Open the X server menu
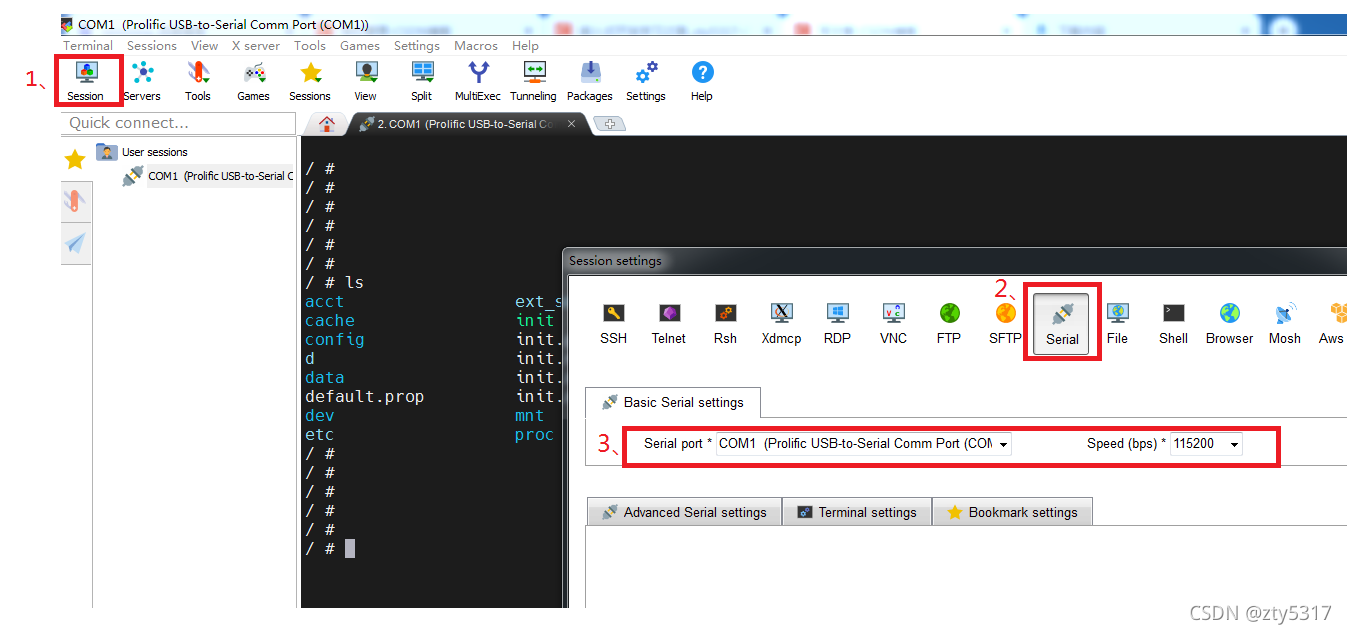Screen dimensions: 1347x634 [256, 45]
